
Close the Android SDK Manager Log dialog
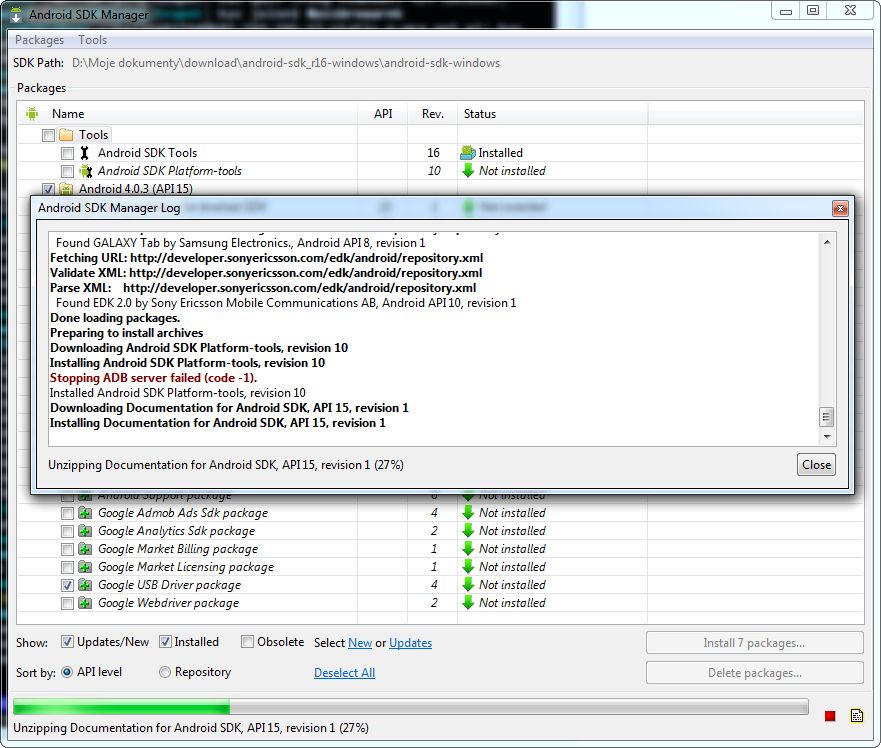(x=840, y=208)
